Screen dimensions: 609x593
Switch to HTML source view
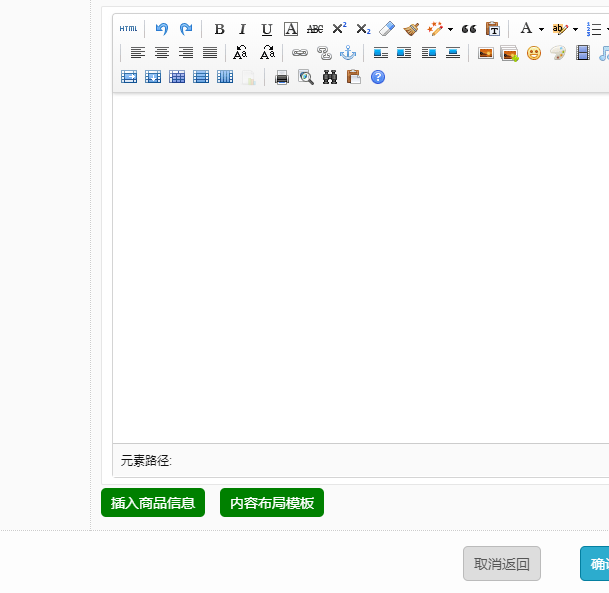pyautogui.click(x=129, y=29)
